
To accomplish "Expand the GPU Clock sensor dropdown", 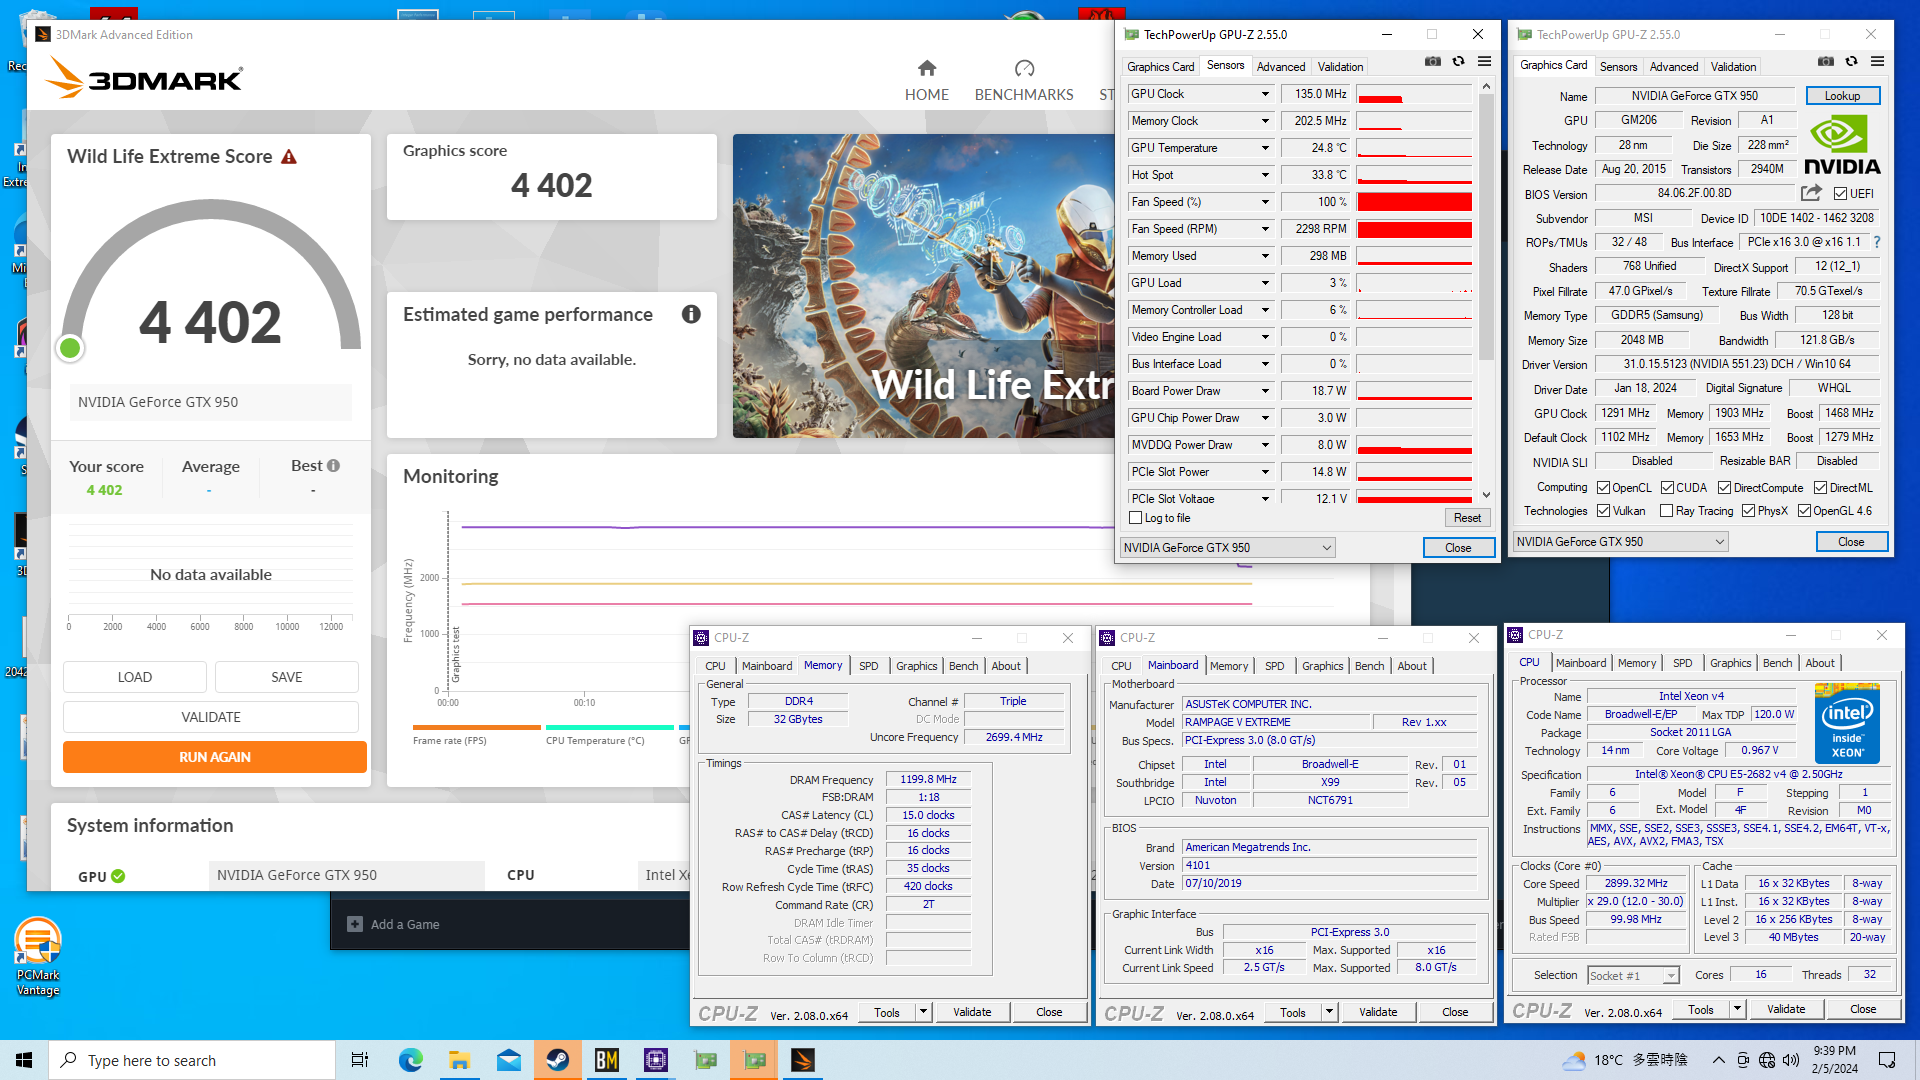I will coord(1265,94).
